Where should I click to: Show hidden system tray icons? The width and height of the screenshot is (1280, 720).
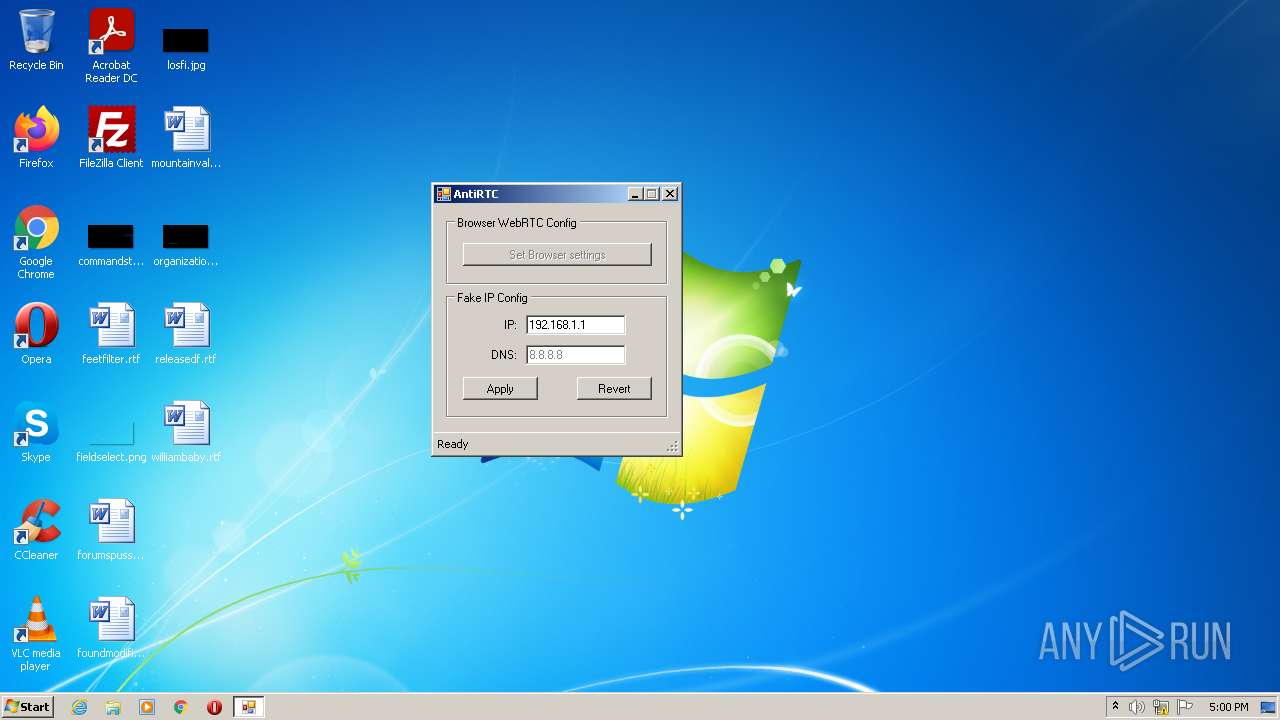click(1115, 707)
